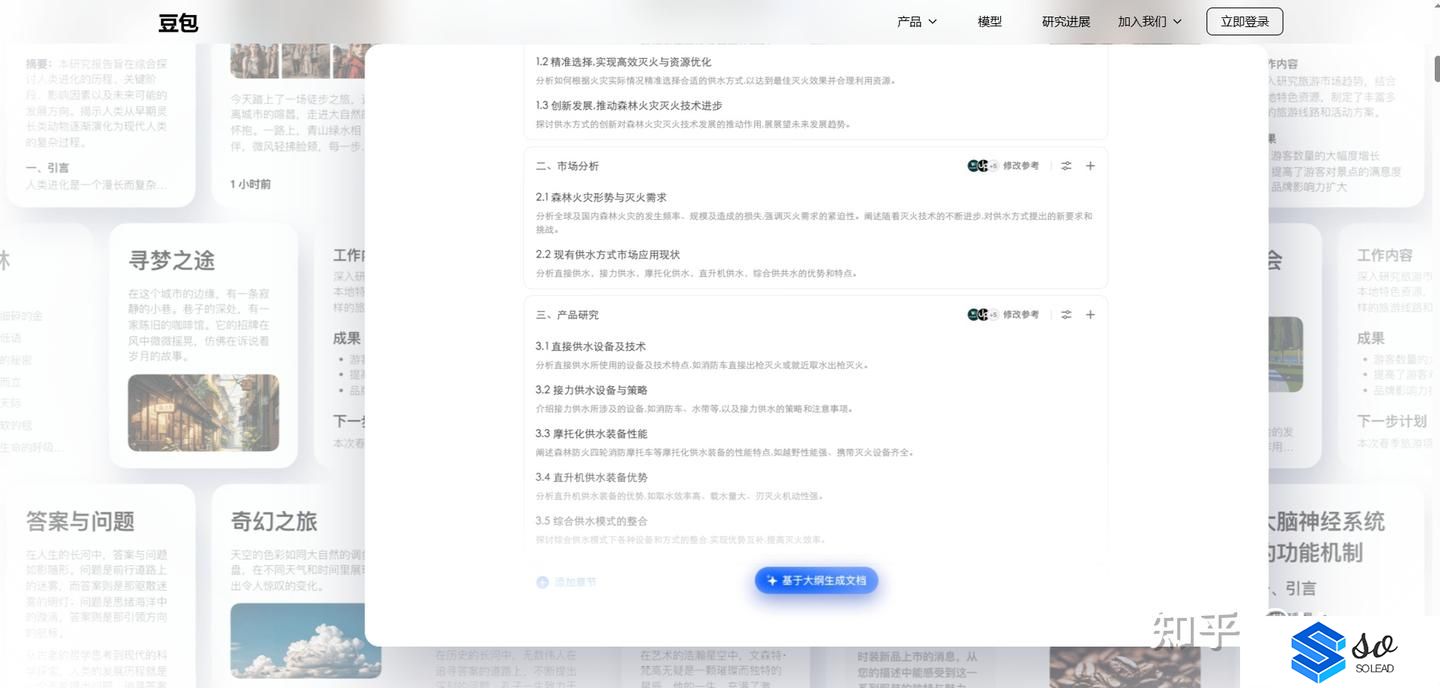Click the 豆包 logo in header
The height and width of the screenshot is (688, 1440).
click(178, 22)
